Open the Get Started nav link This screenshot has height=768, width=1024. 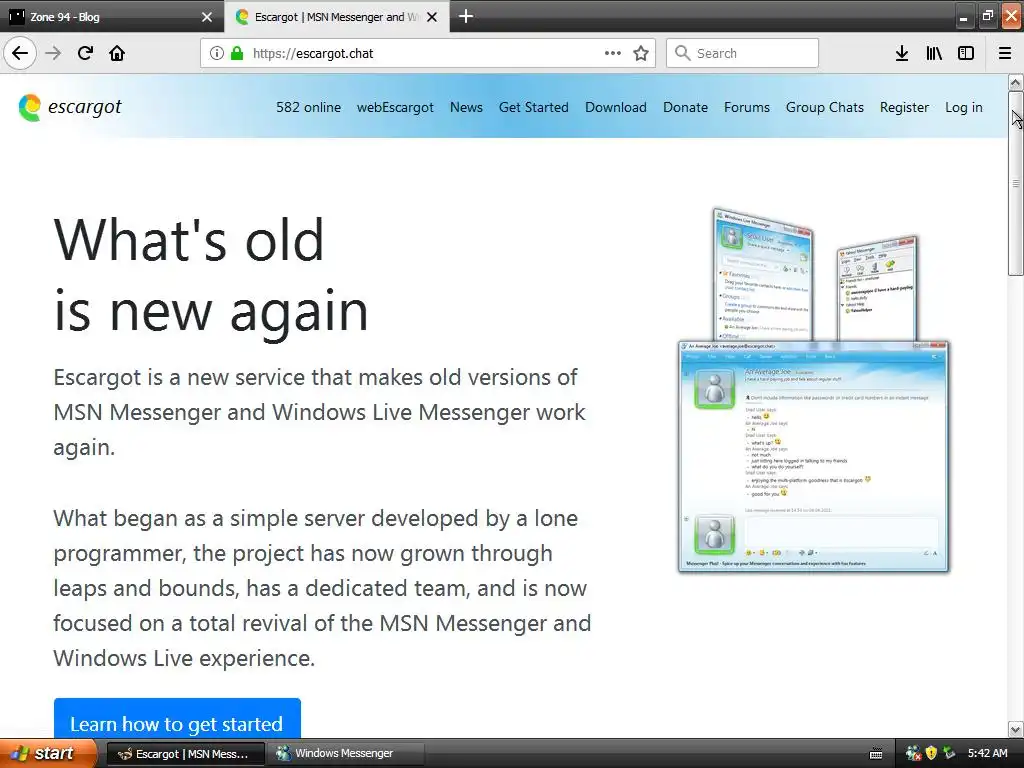tap(534, 107)
